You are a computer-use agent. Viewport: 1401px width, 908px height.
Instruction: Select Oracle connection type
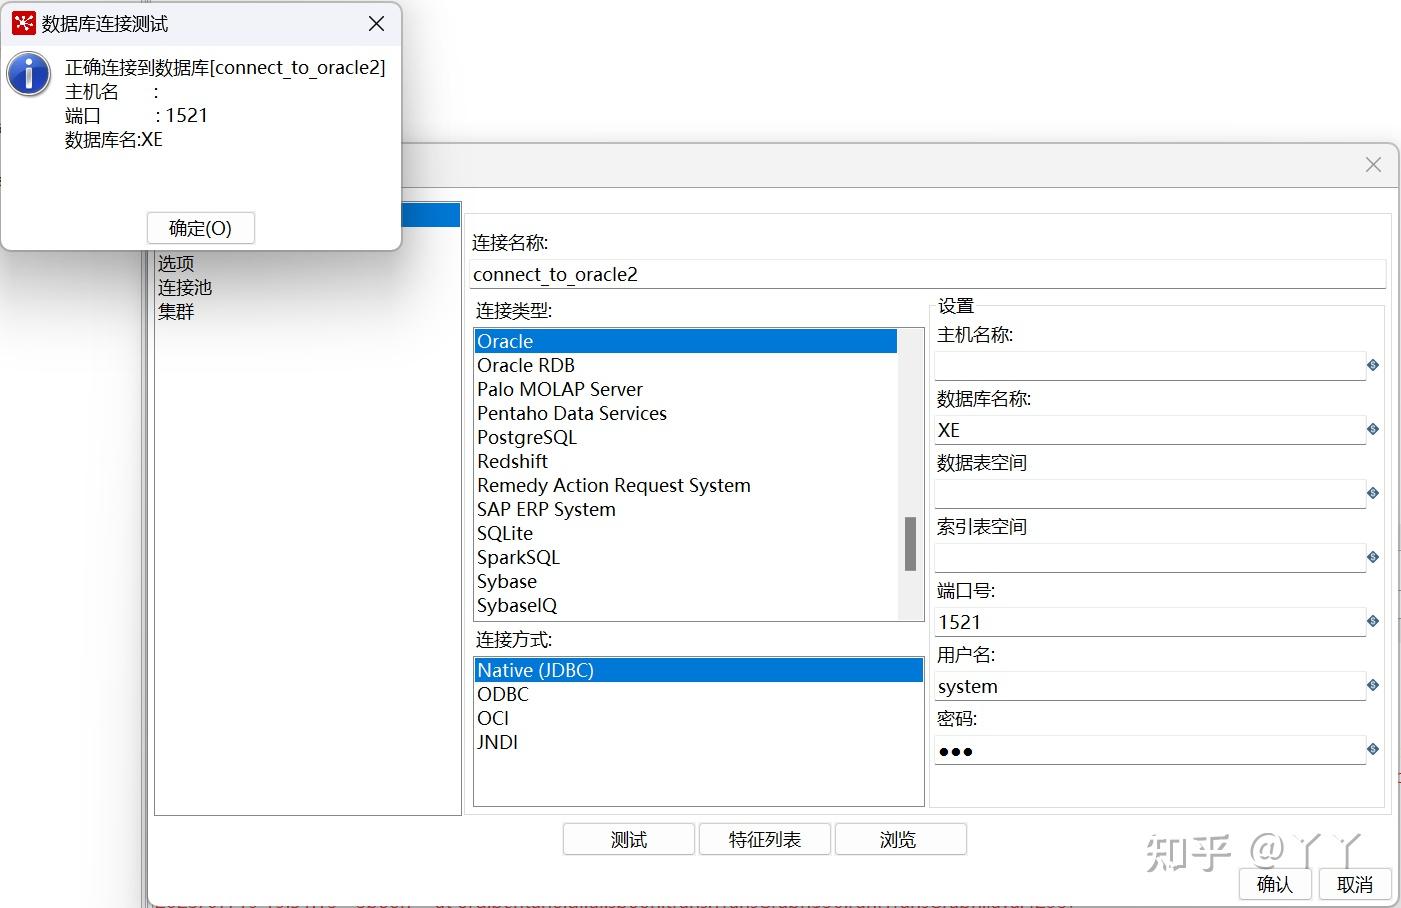686,341
